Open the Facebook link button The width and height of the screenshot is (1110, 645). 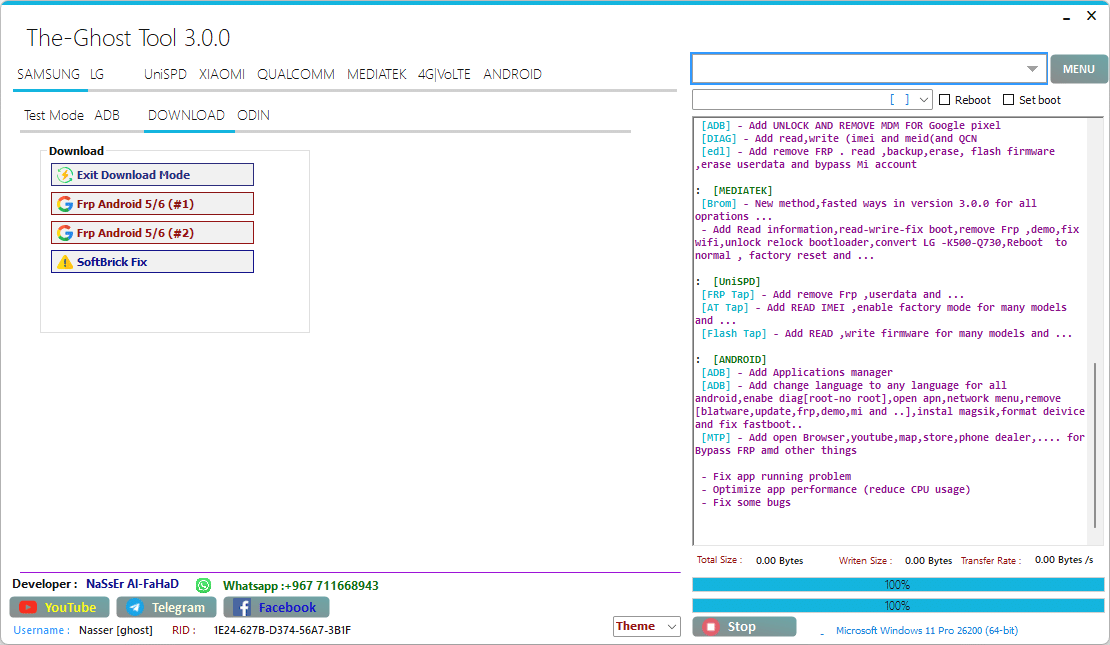coord(276,607)
